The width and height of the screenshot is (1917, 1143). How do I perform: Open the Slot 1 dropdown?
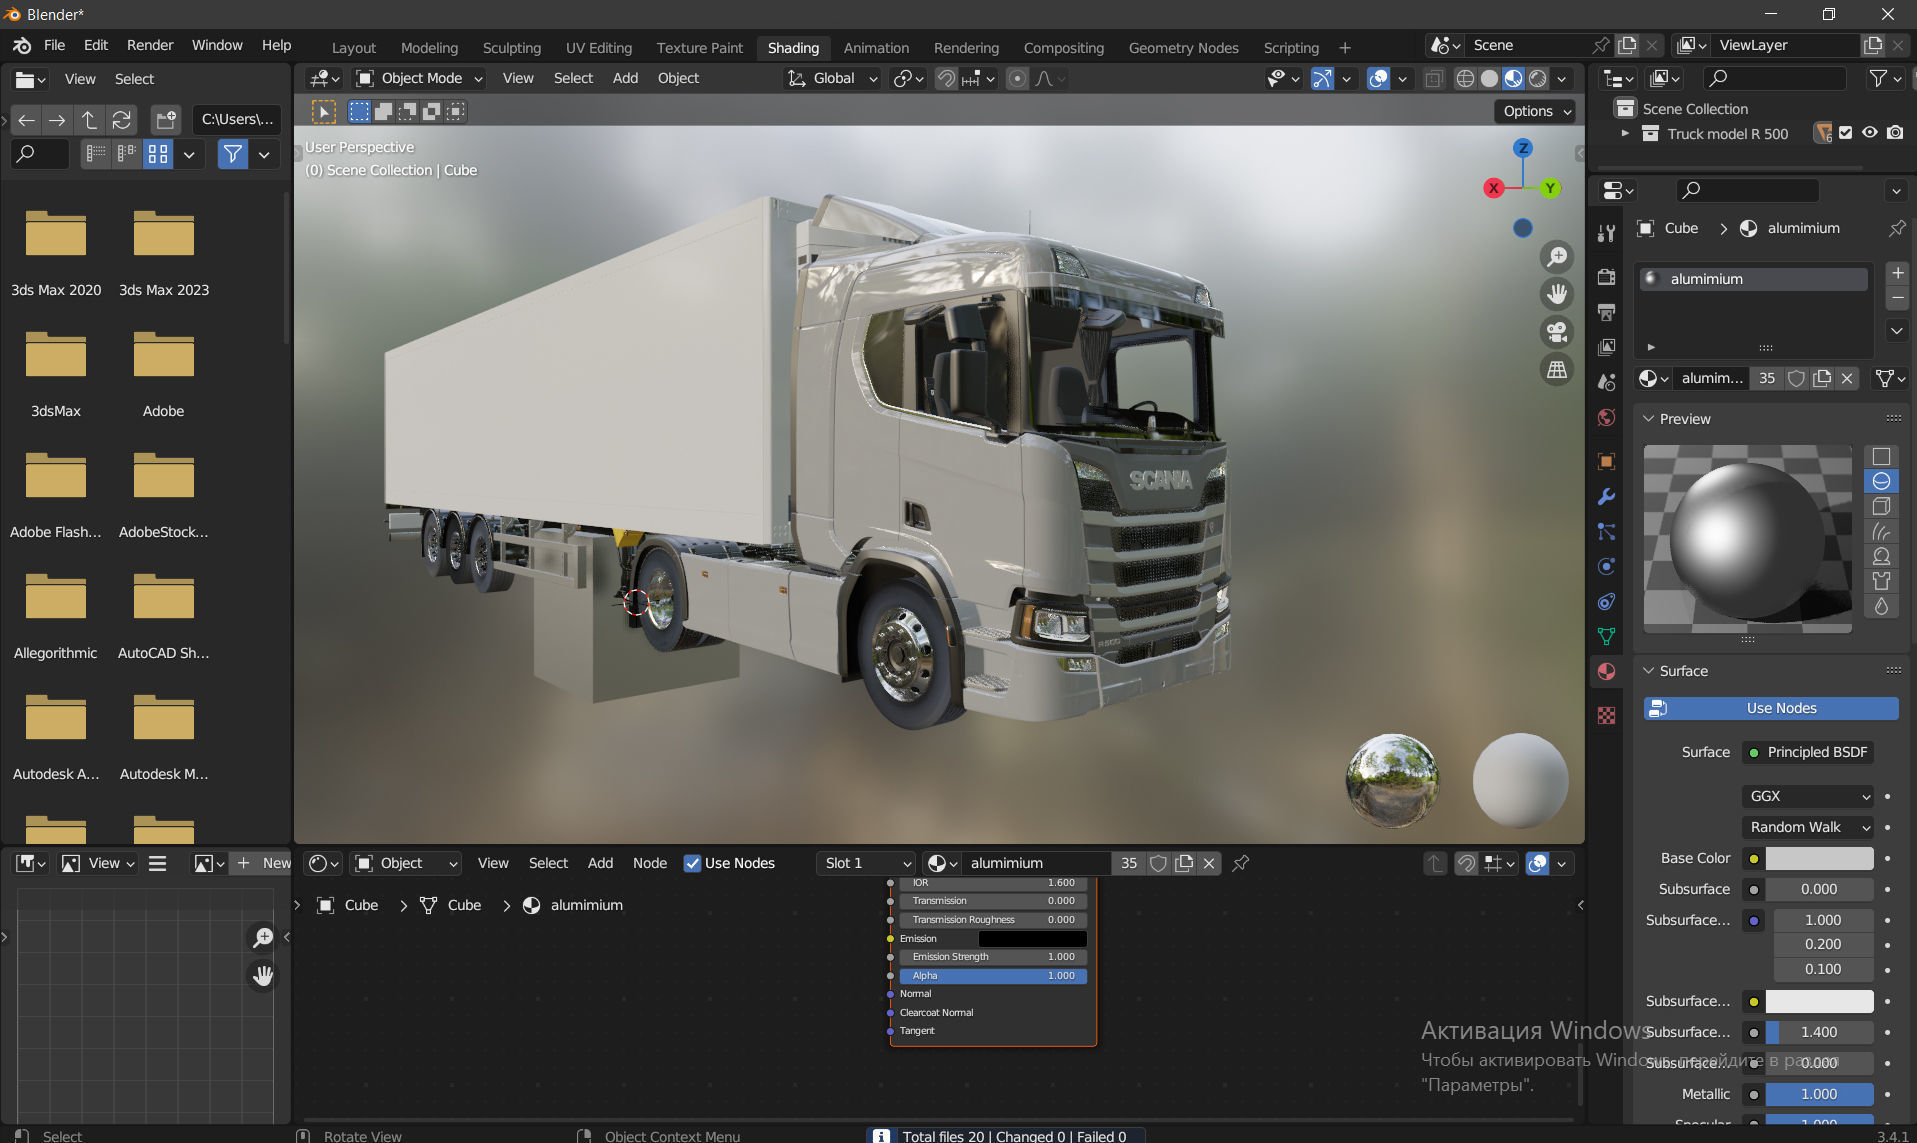tap(866, 863)
